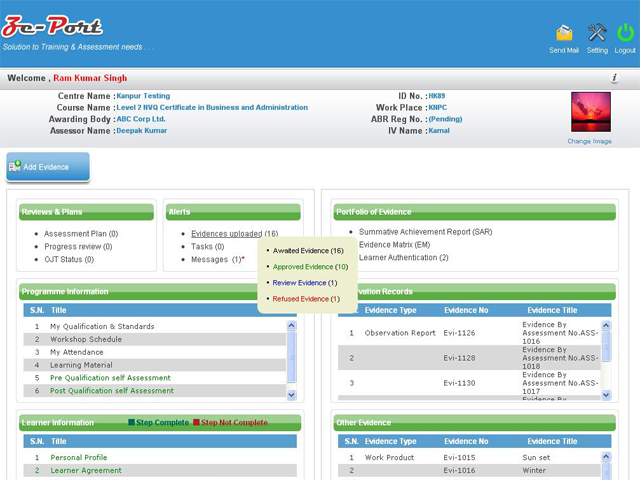Click ID number HK89
Screen dimensions: 640x480
(x=437, y=96)
